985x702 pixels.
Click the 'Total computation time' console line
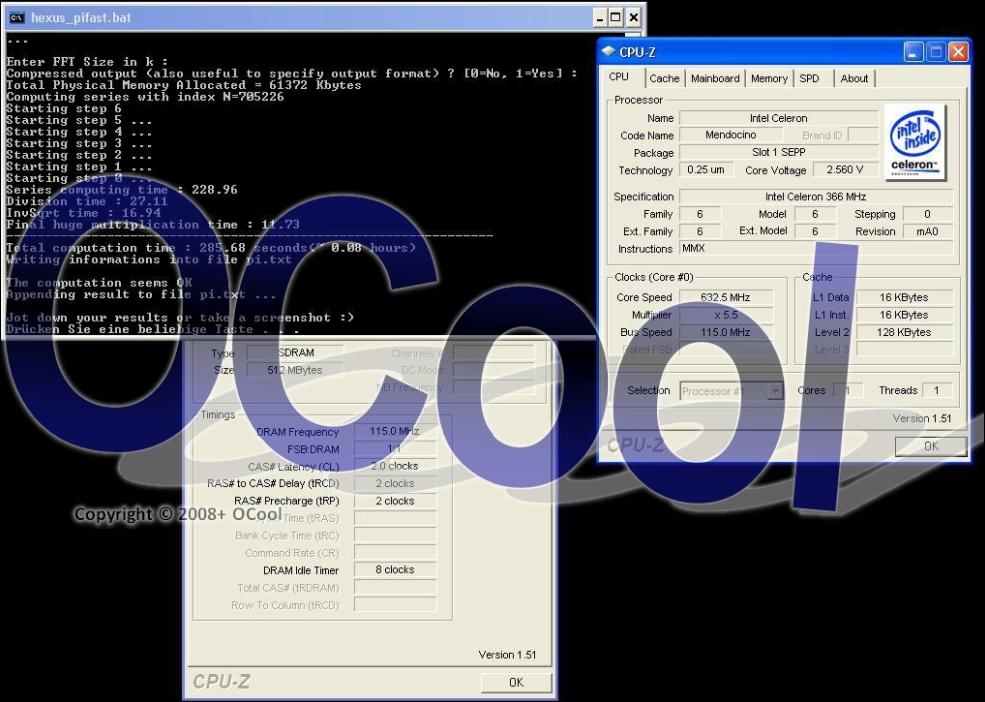pyautogui.click(x=211, y=248)
